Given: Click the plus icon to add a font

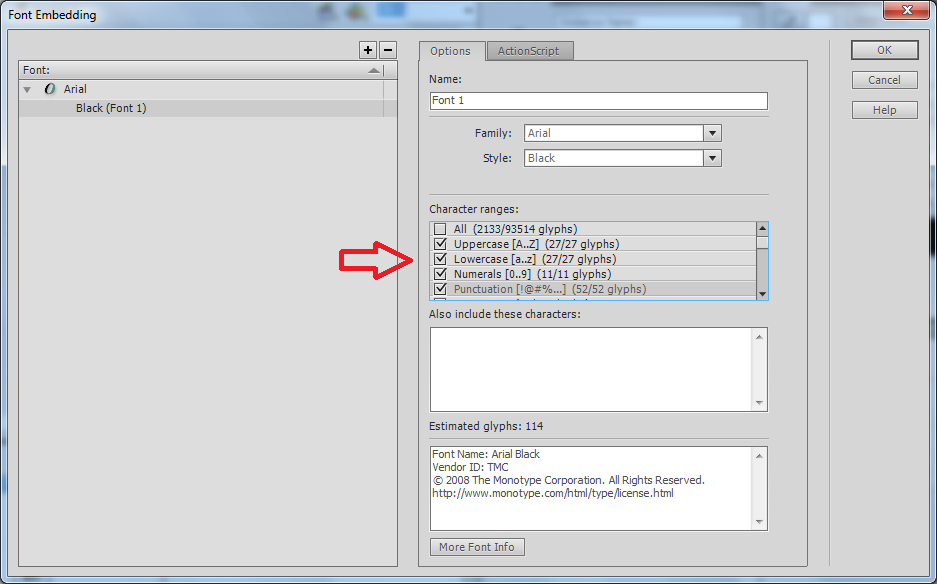Looking at the screenshot, I should [368, 50].
